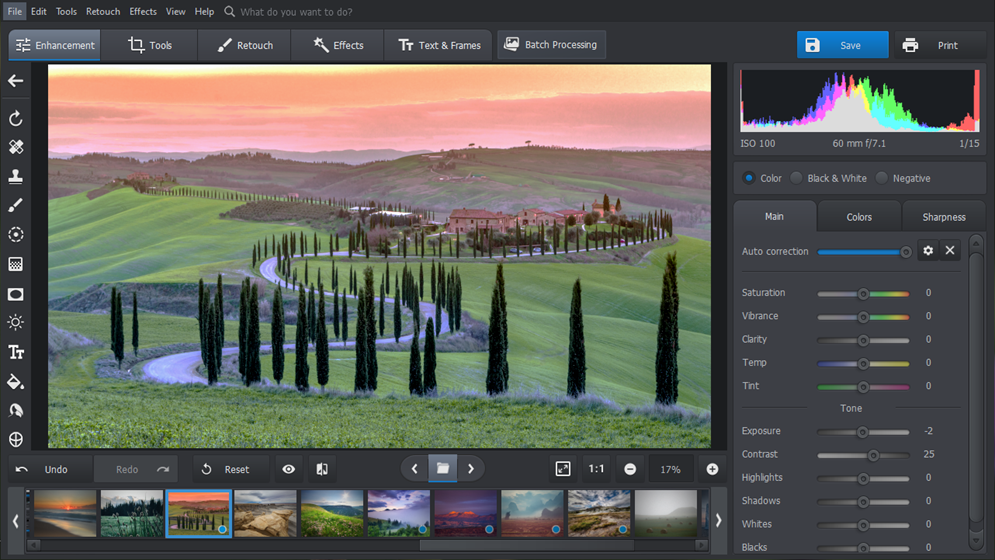Pick the paint bucket fill tool
The width and height of the screenshot is (995, 560).
pos(16,381)
